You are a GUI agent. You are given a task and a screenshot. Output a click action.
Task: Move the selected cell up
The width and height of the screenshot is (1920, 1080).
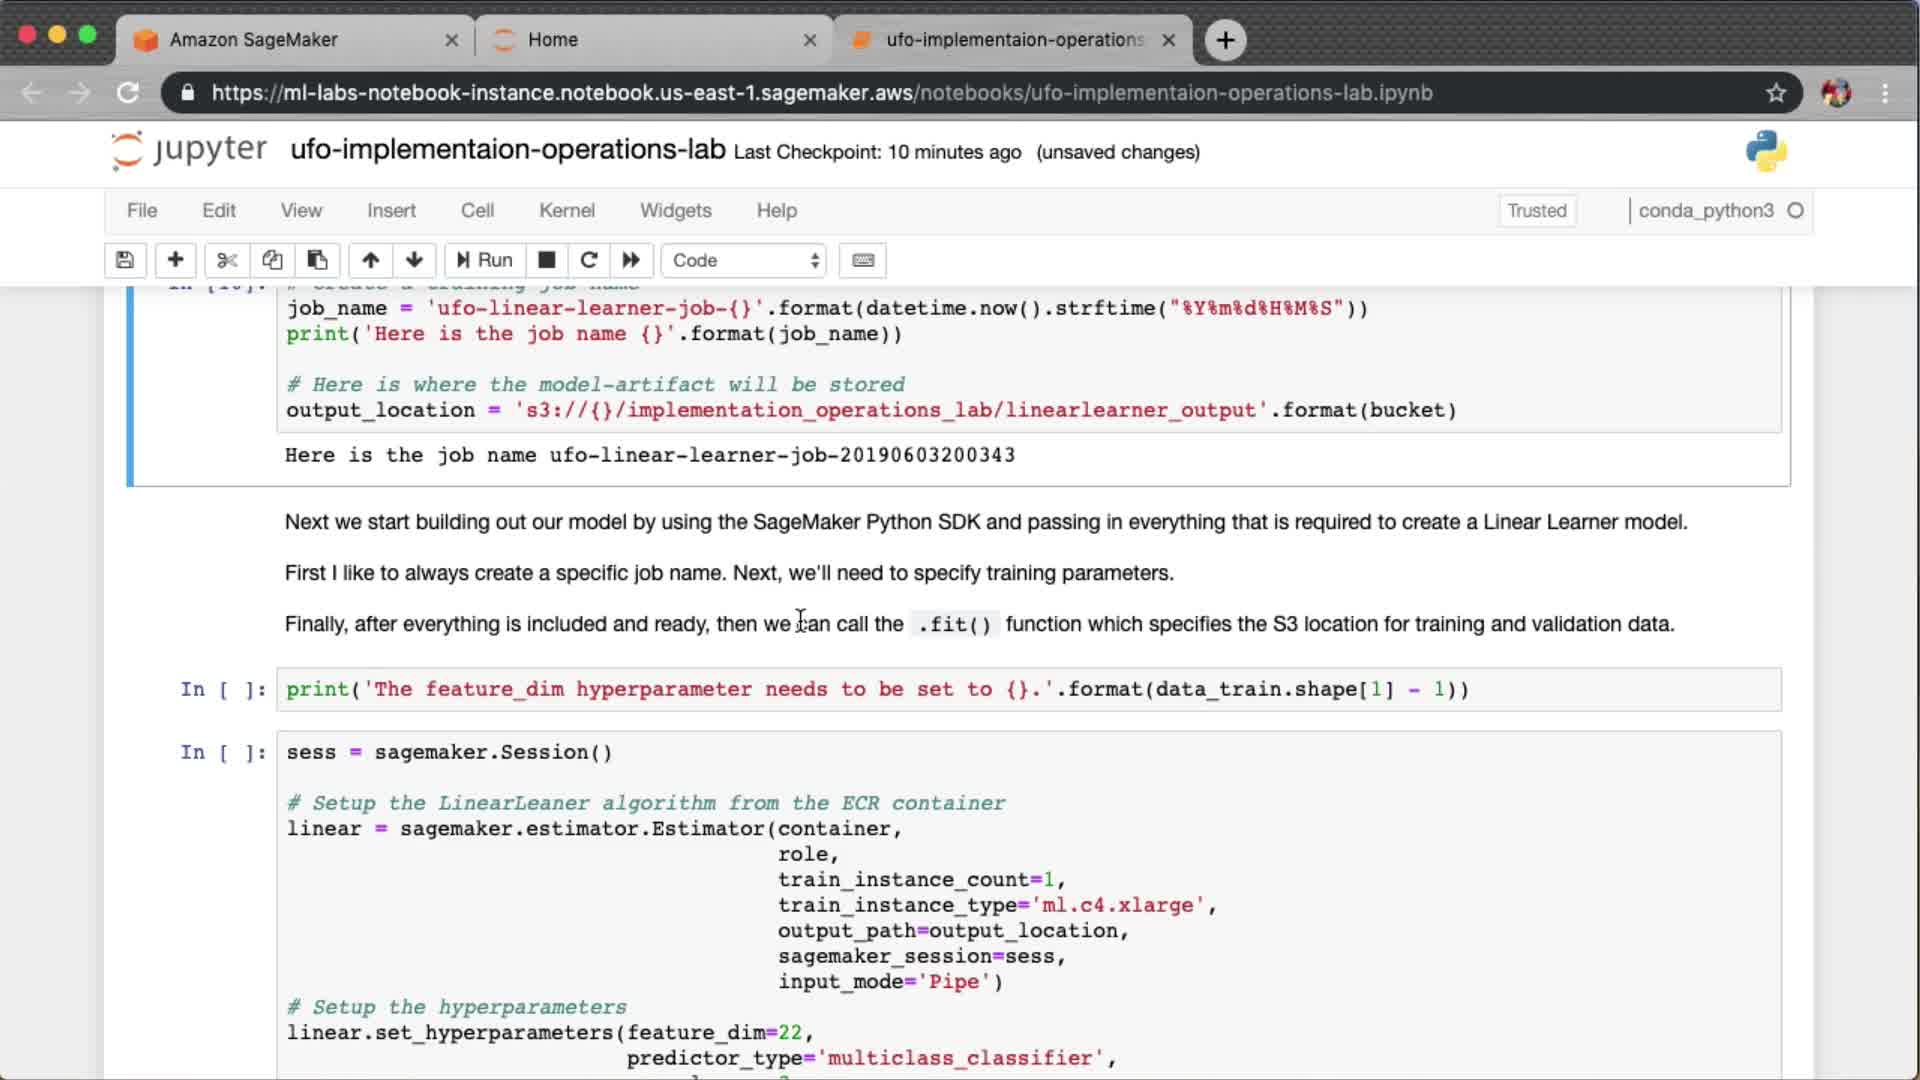(x=370, y=260)
